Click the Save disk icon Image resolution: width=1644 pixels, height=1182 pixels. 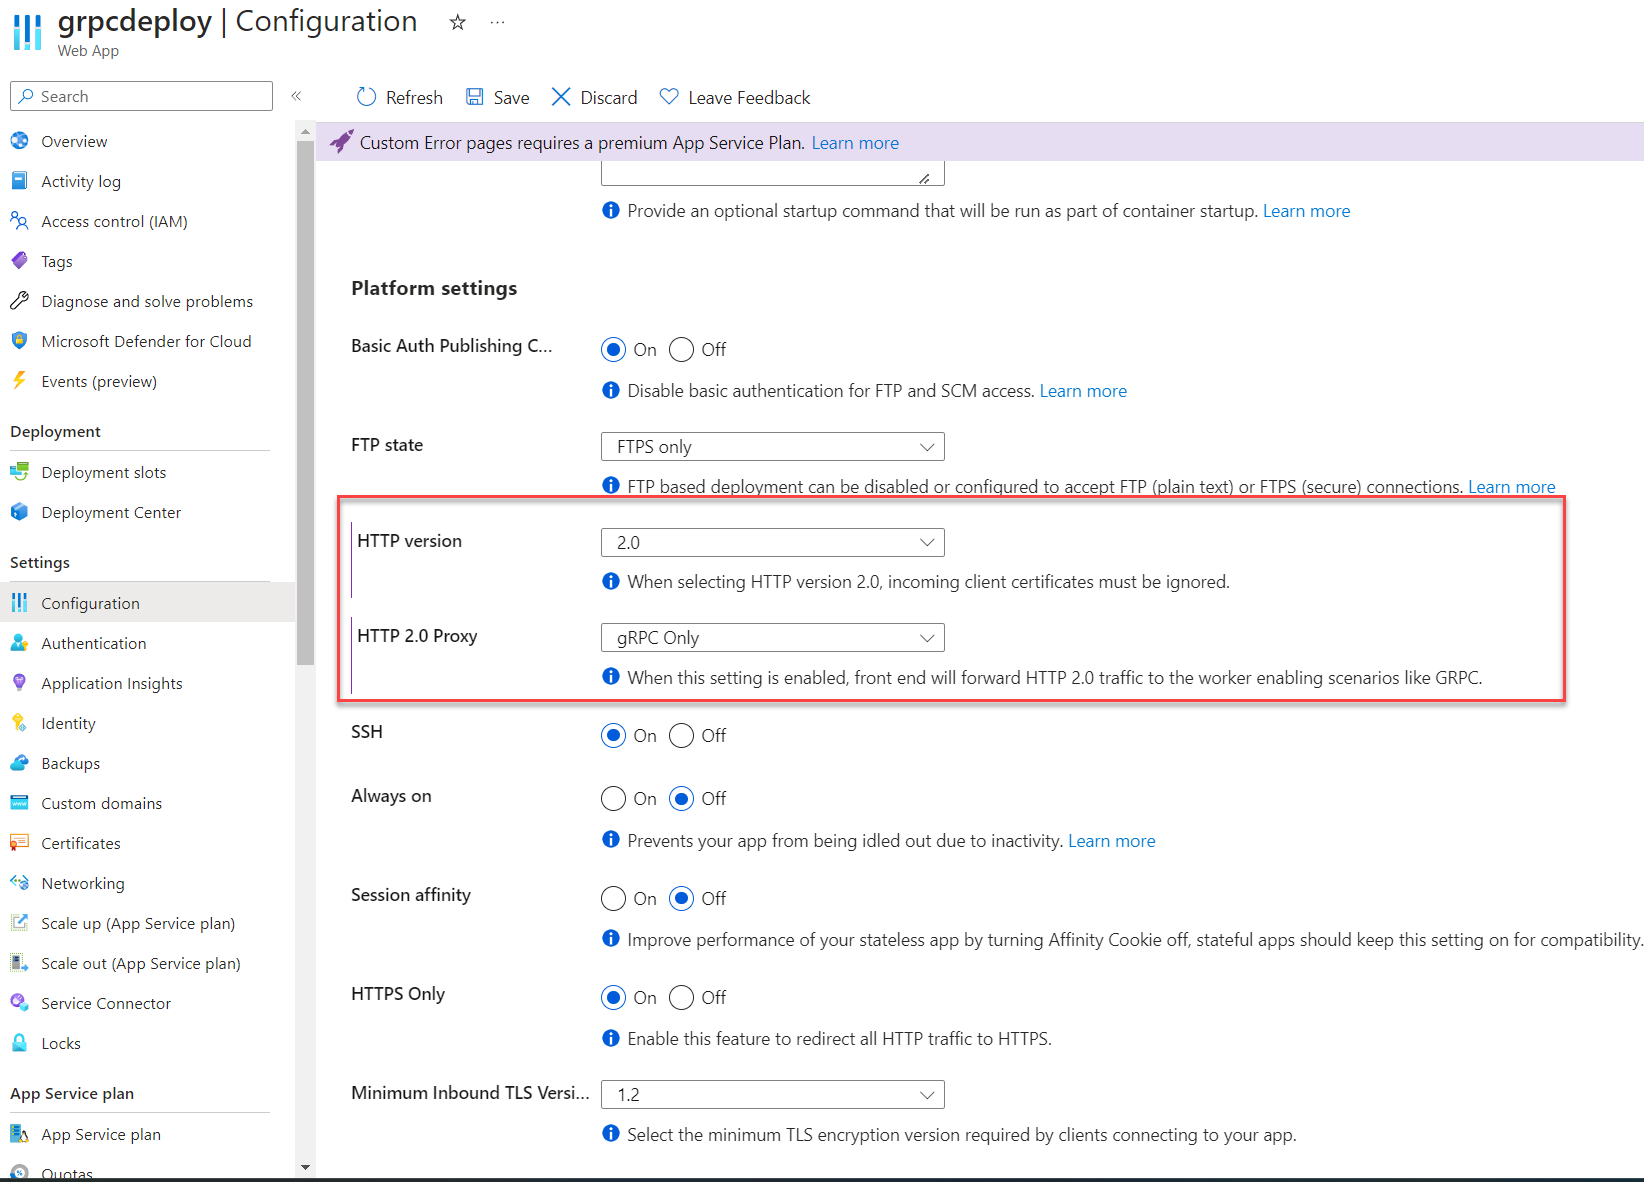(475, 97)
